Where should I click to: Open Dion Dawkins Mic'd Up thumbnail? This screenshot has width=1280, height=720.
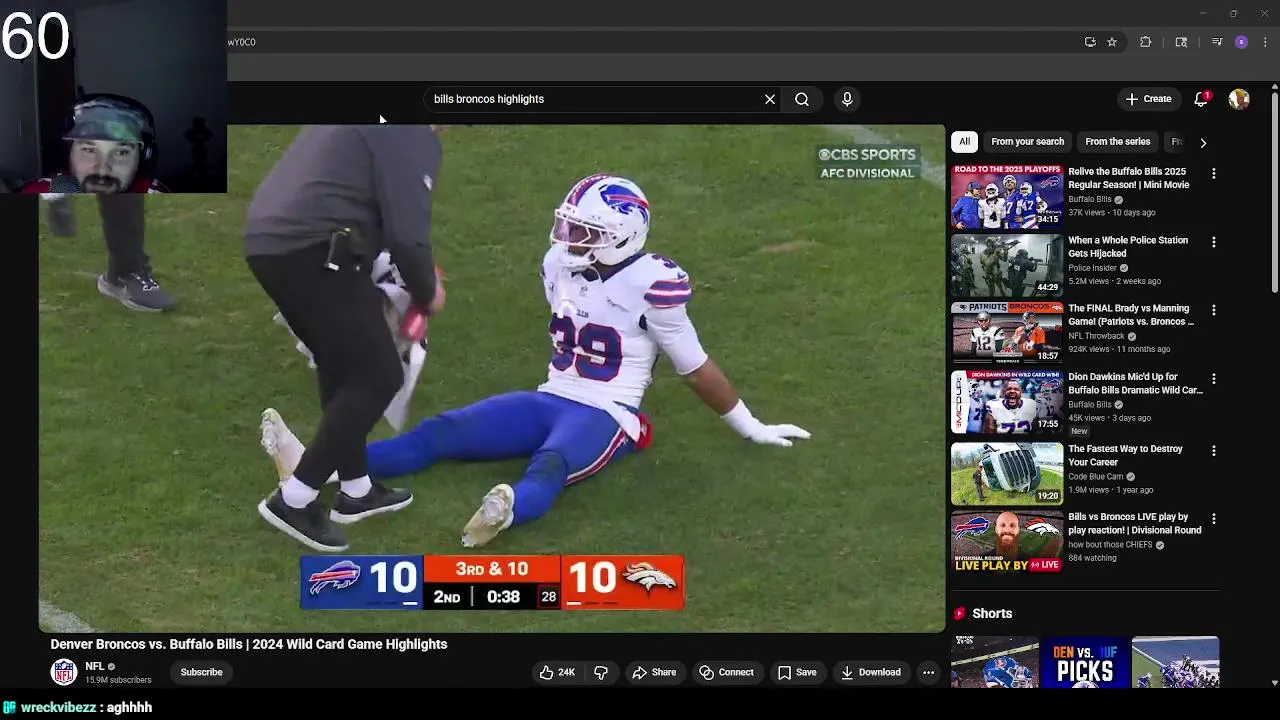[x=1007, y=402]
